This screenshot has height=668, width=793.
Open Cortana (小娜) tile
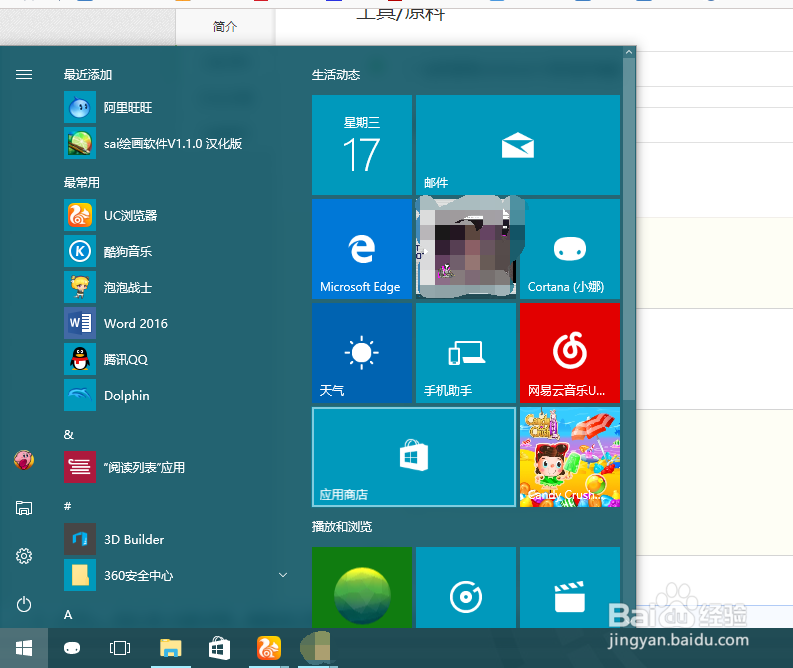coord(570,249)
